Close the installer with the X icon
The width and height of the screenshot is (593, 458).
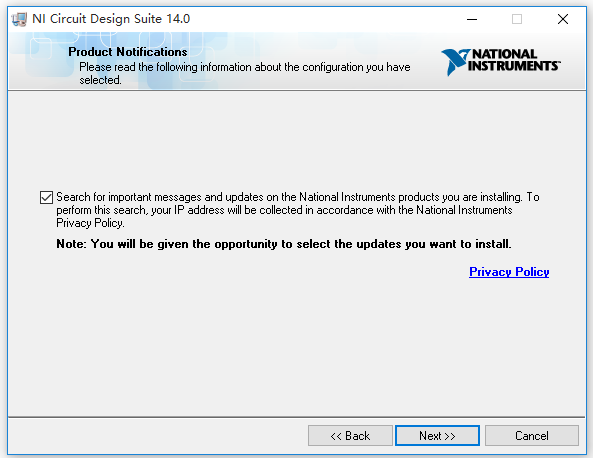(563, 19)
